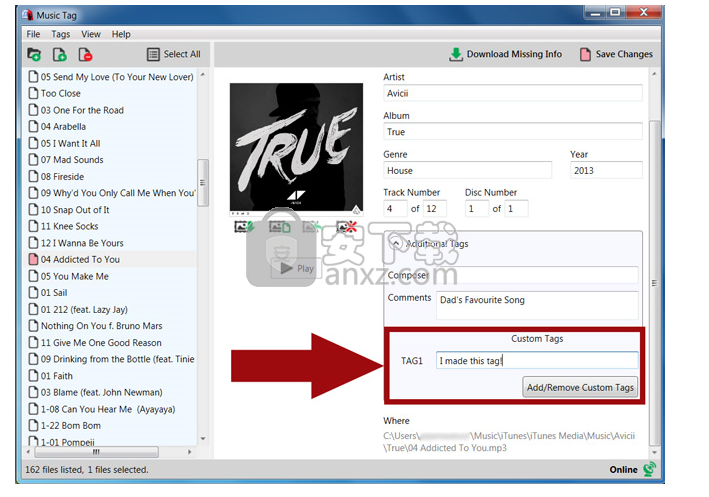This screenshot has width=709, height=497.
Task: Click the Add/Remove Custom Tags button
Action: coord(580,388)
